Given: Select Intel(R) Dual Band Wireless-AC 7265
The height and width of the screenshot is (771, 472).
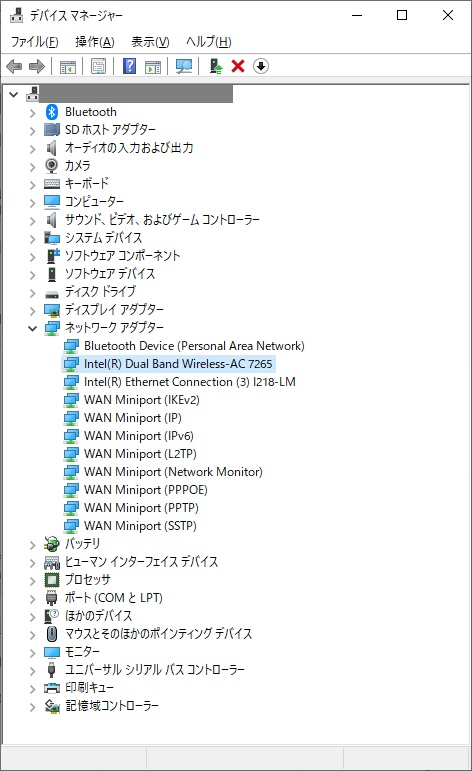Looking at the screenshot, I should pos(178,364).
